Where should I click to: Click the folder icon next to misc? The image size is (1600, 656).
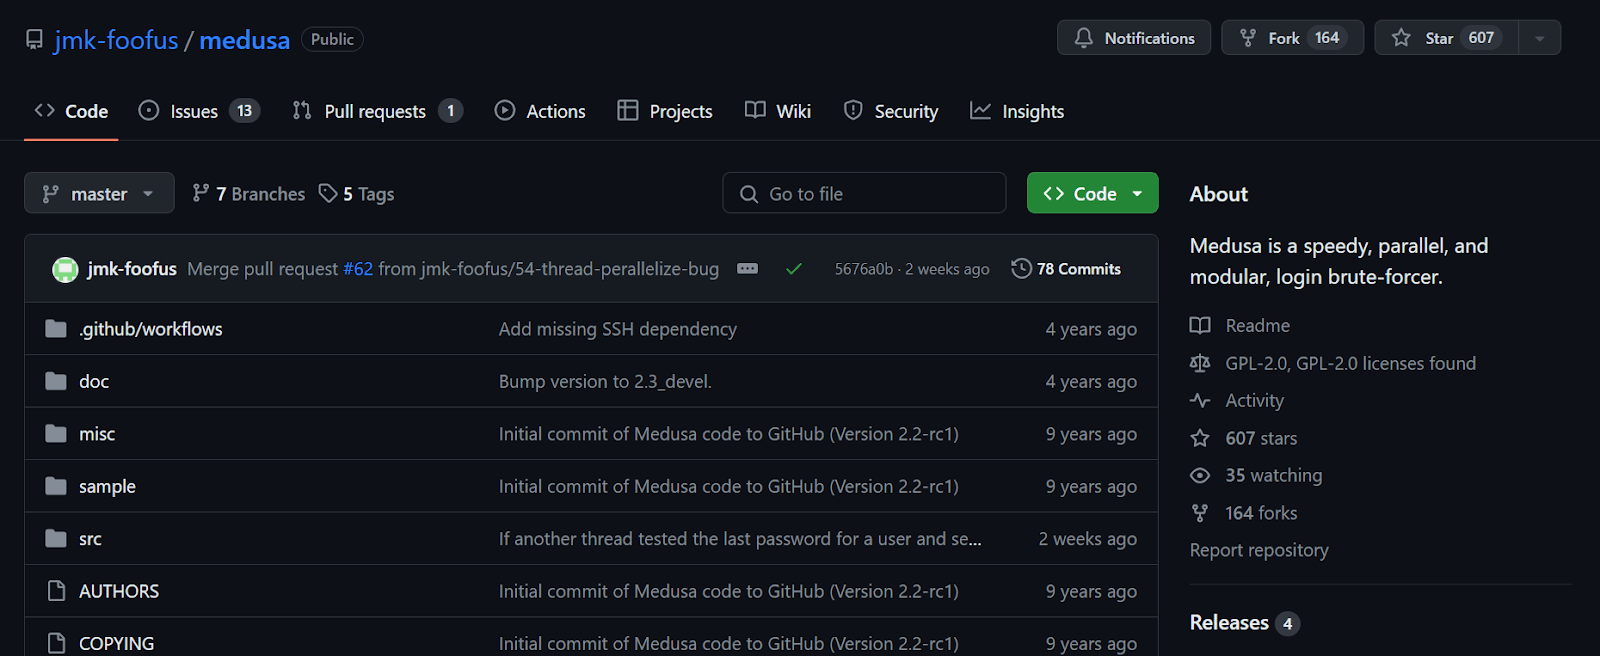tap(56, 434)
